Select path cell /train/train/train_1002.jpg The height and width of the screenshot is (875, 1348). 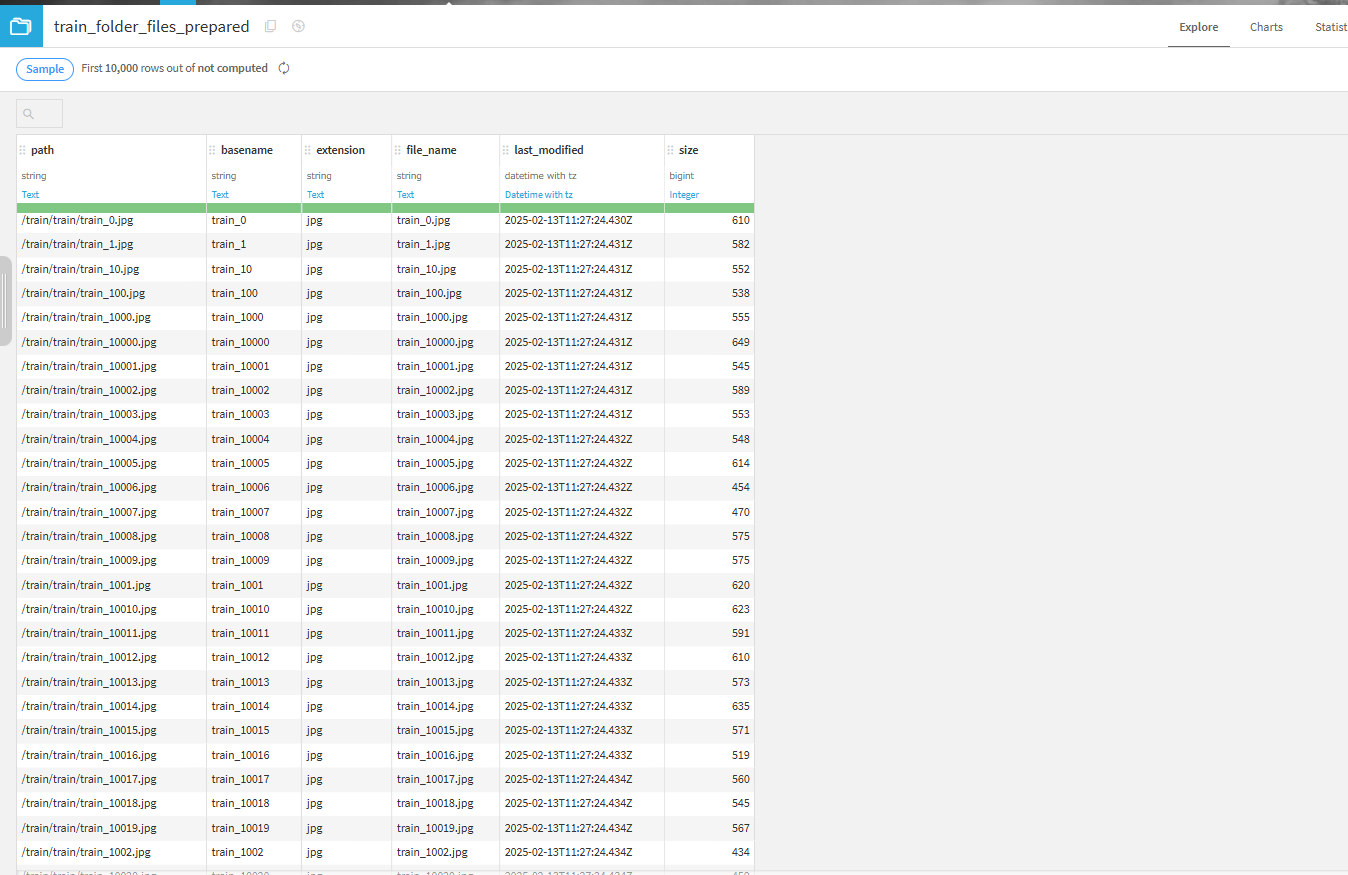click(x=111, y=852)
